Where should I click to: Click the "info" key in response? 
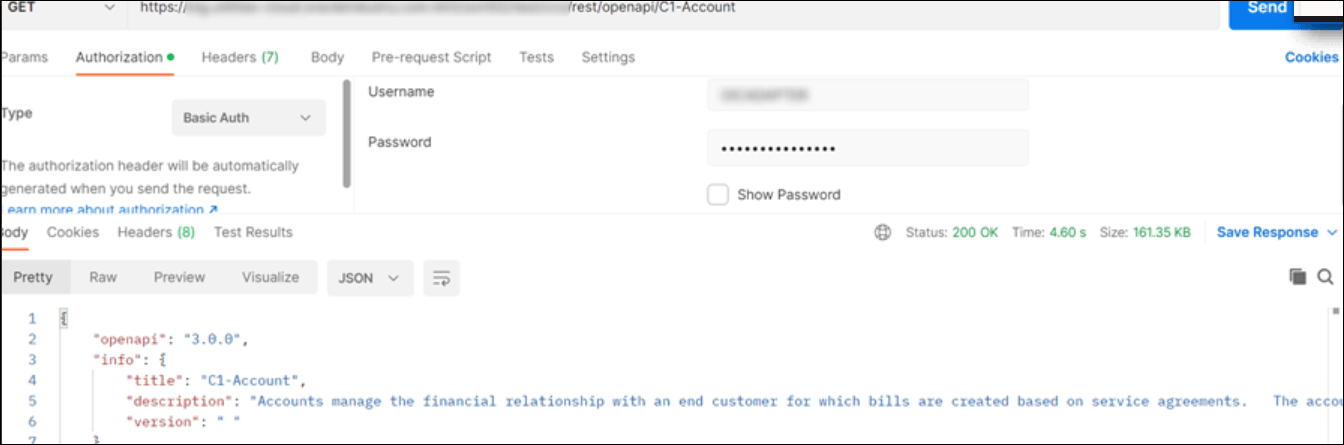tap(117, 360)
